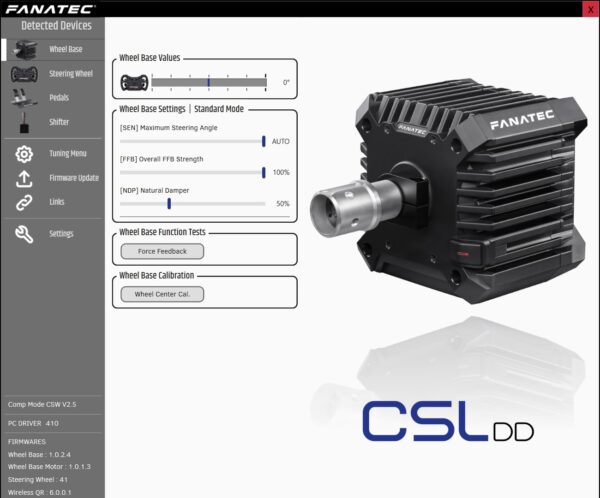Viewport: 600px width, 498px height.
Task: Open the Steering Wheel device icon
Action: click(x=24, y=74)
